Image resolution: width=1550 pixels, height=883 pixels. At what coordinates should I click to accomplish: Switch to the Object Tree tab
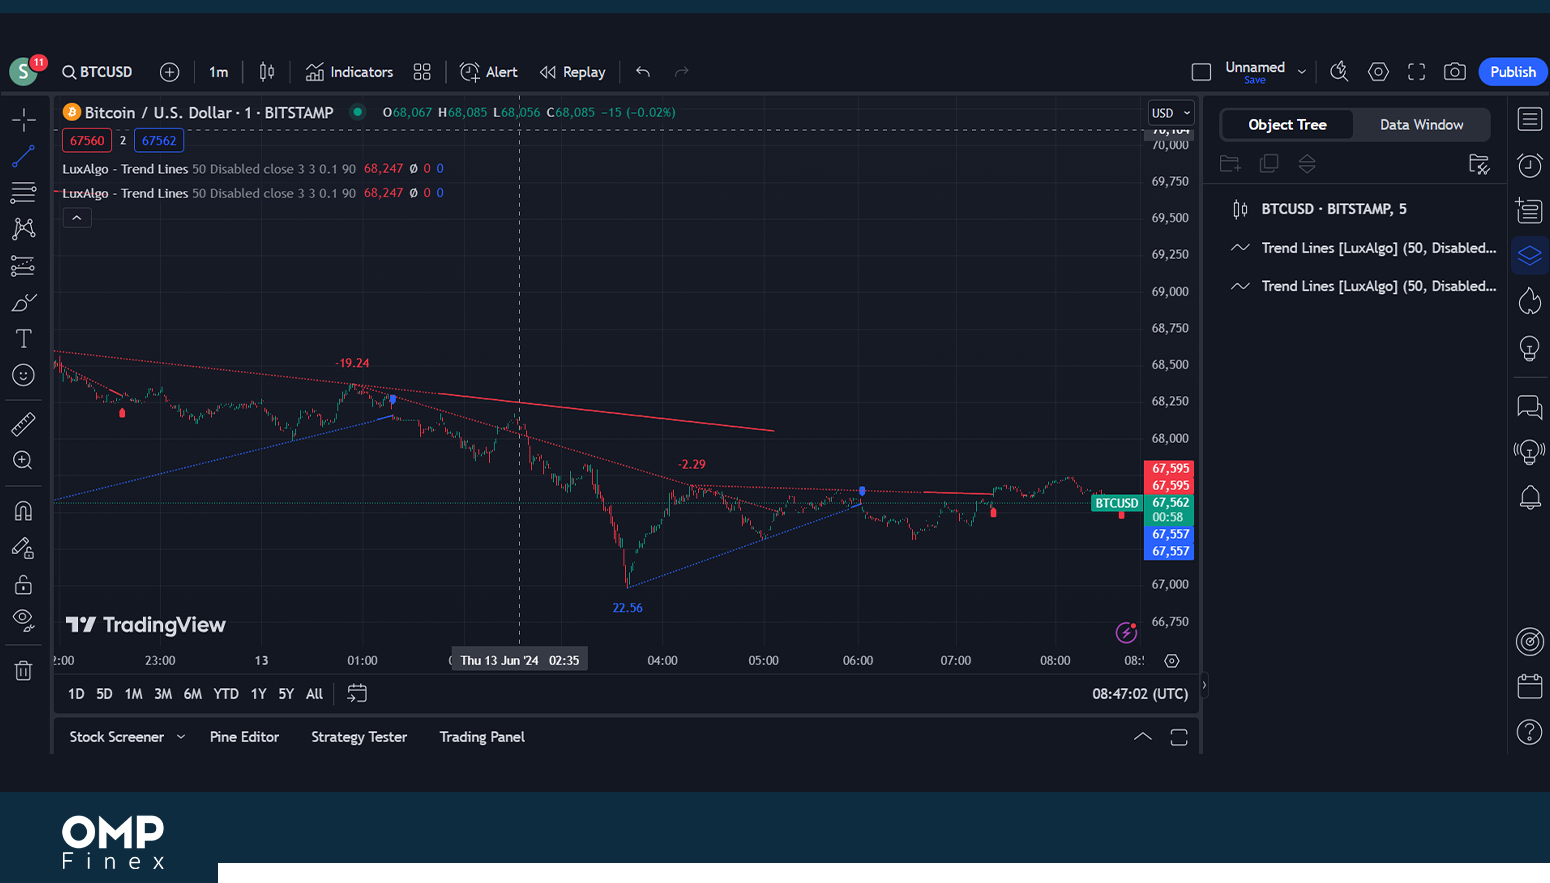click(1287, 125)
